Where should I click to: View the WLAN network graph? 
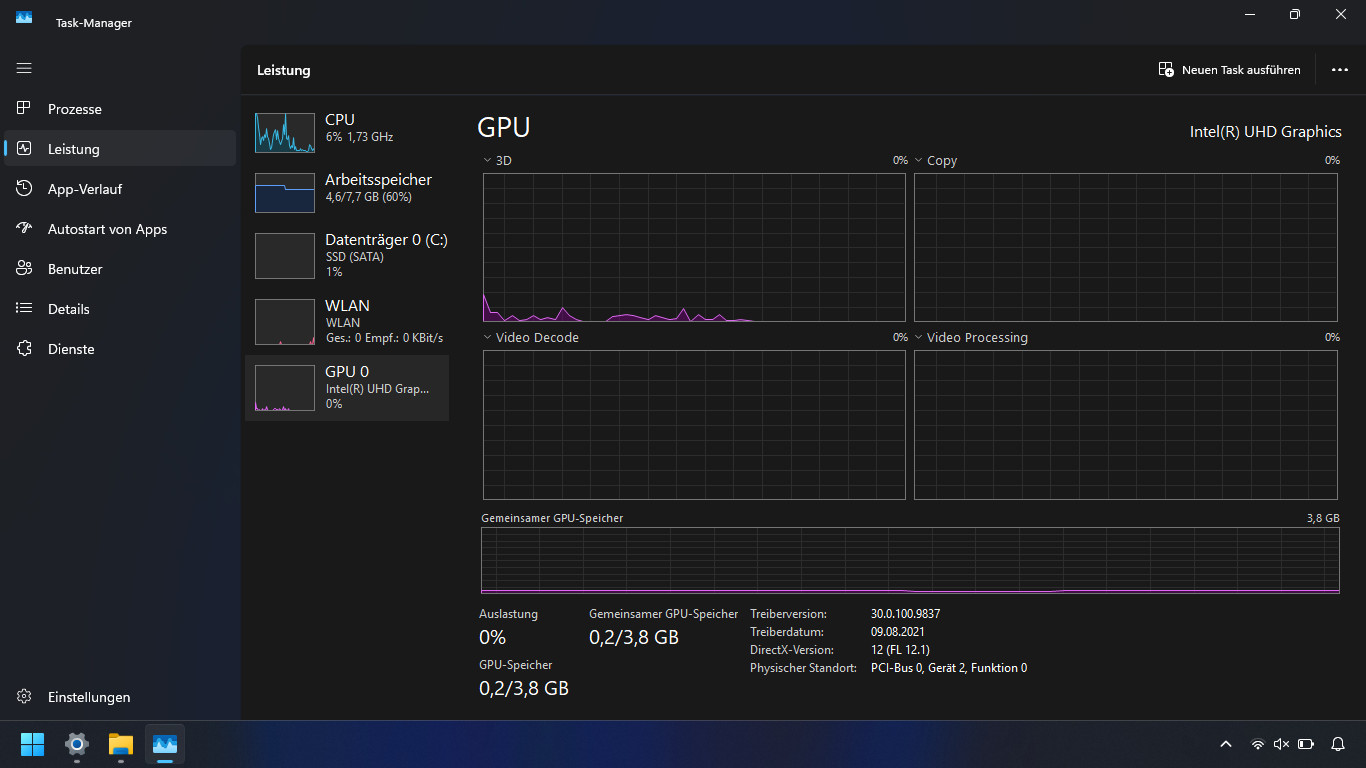click(x=285, y=322)
